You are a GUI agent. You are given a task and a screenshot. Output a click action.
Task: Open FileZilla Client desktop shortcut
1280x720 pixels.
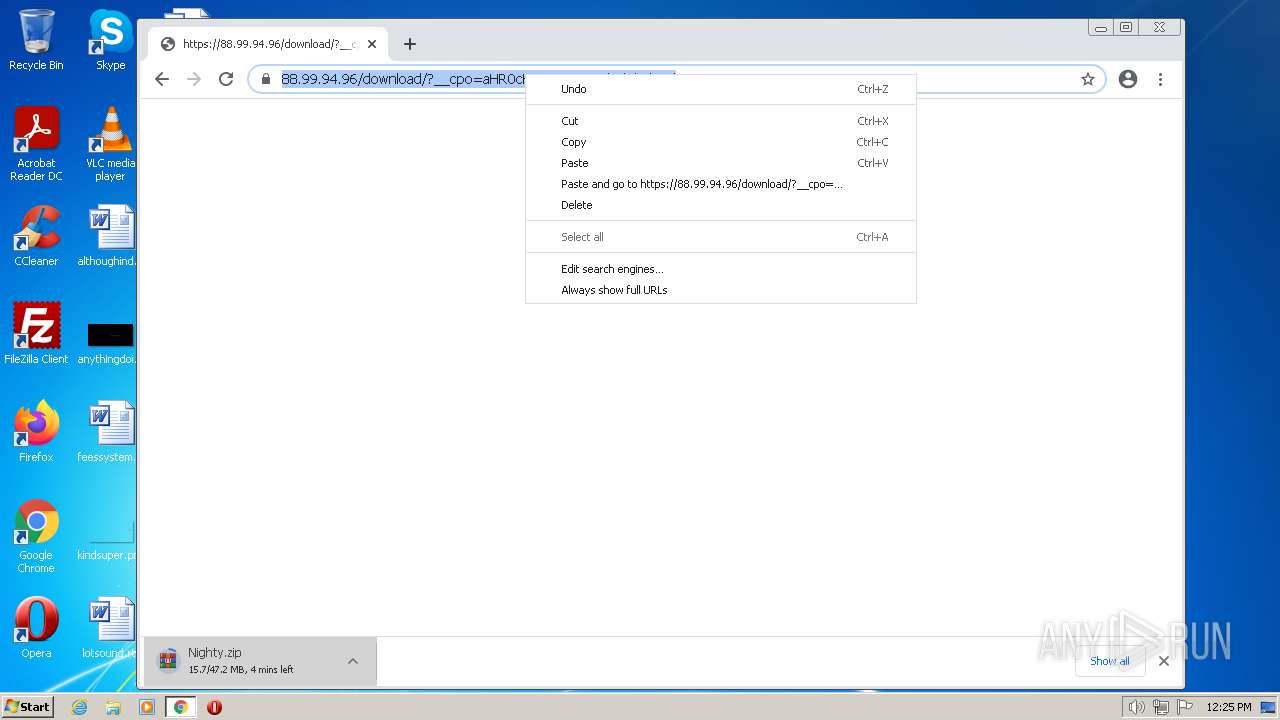tap(36, 334)
